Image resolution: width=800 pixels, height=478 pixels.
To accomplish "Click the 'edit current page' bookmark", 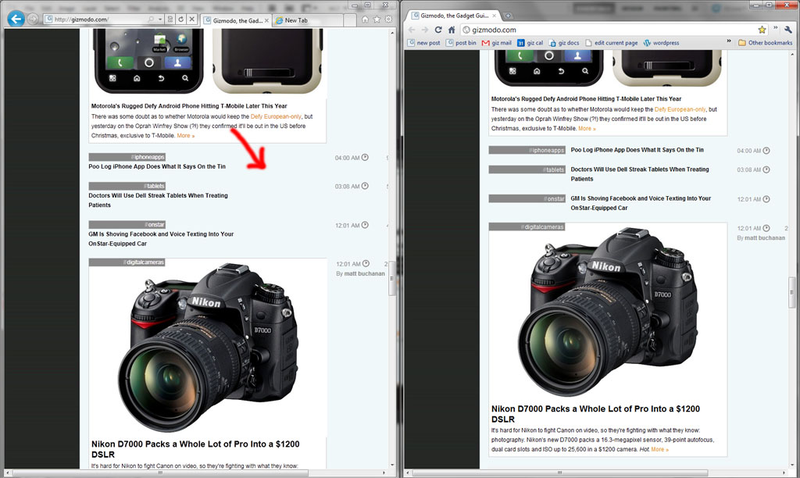I will [611, 43].
